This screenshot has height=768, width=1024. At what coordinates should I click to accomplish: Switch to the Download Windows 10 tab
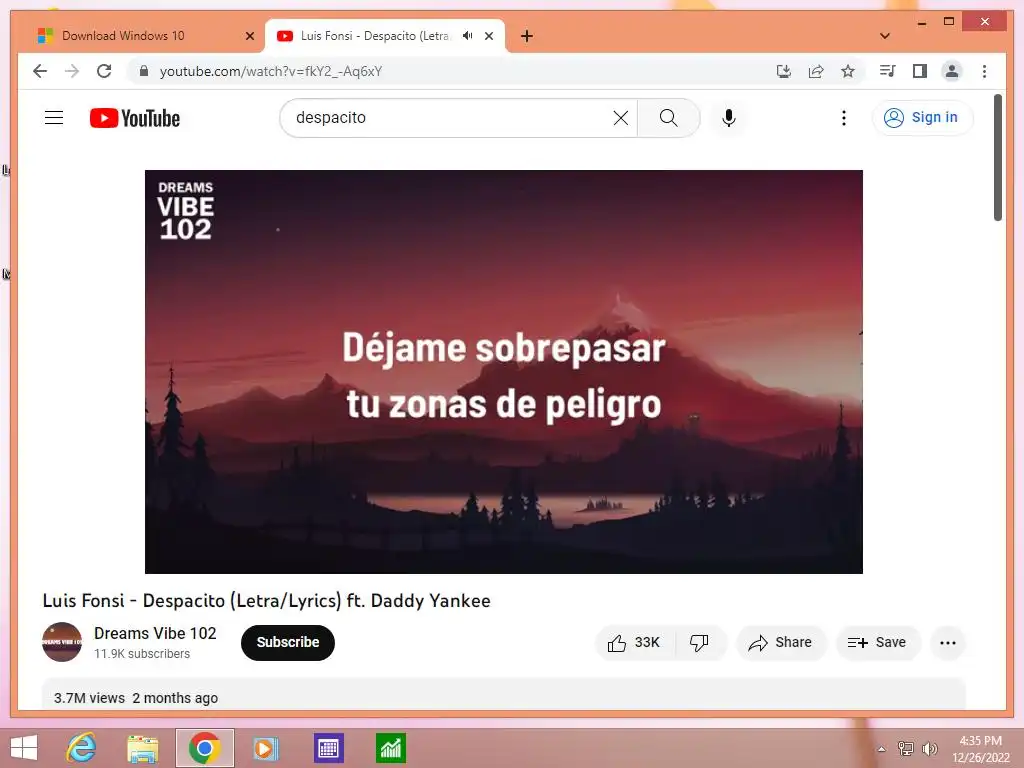click(124, 36)
